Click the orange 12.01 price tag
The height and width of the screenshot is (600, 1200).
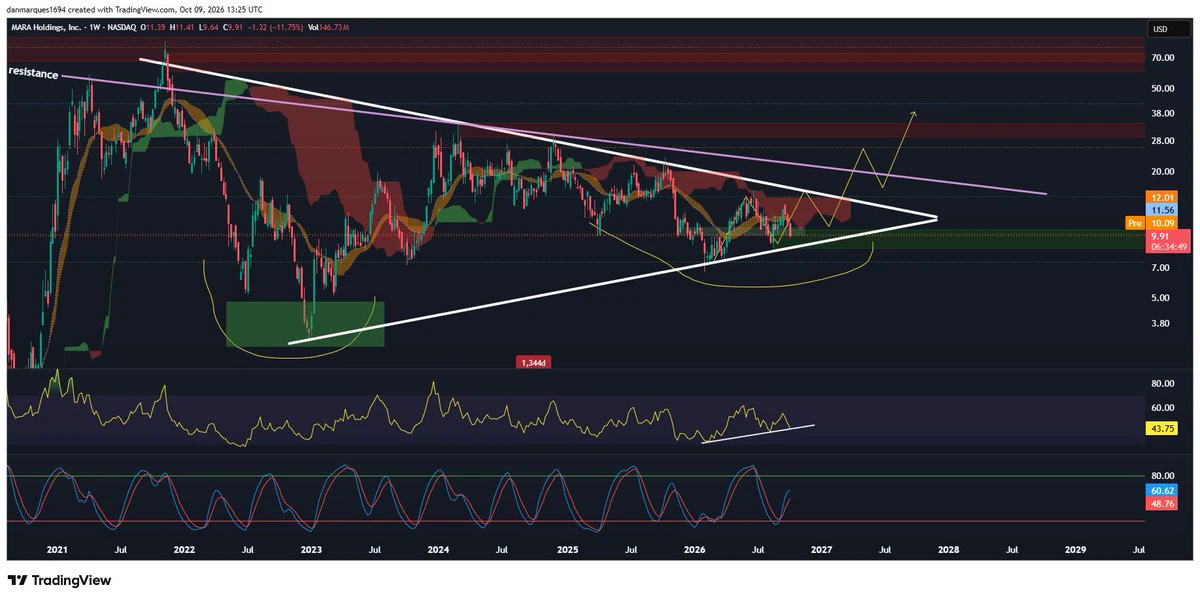point(1162,198)
